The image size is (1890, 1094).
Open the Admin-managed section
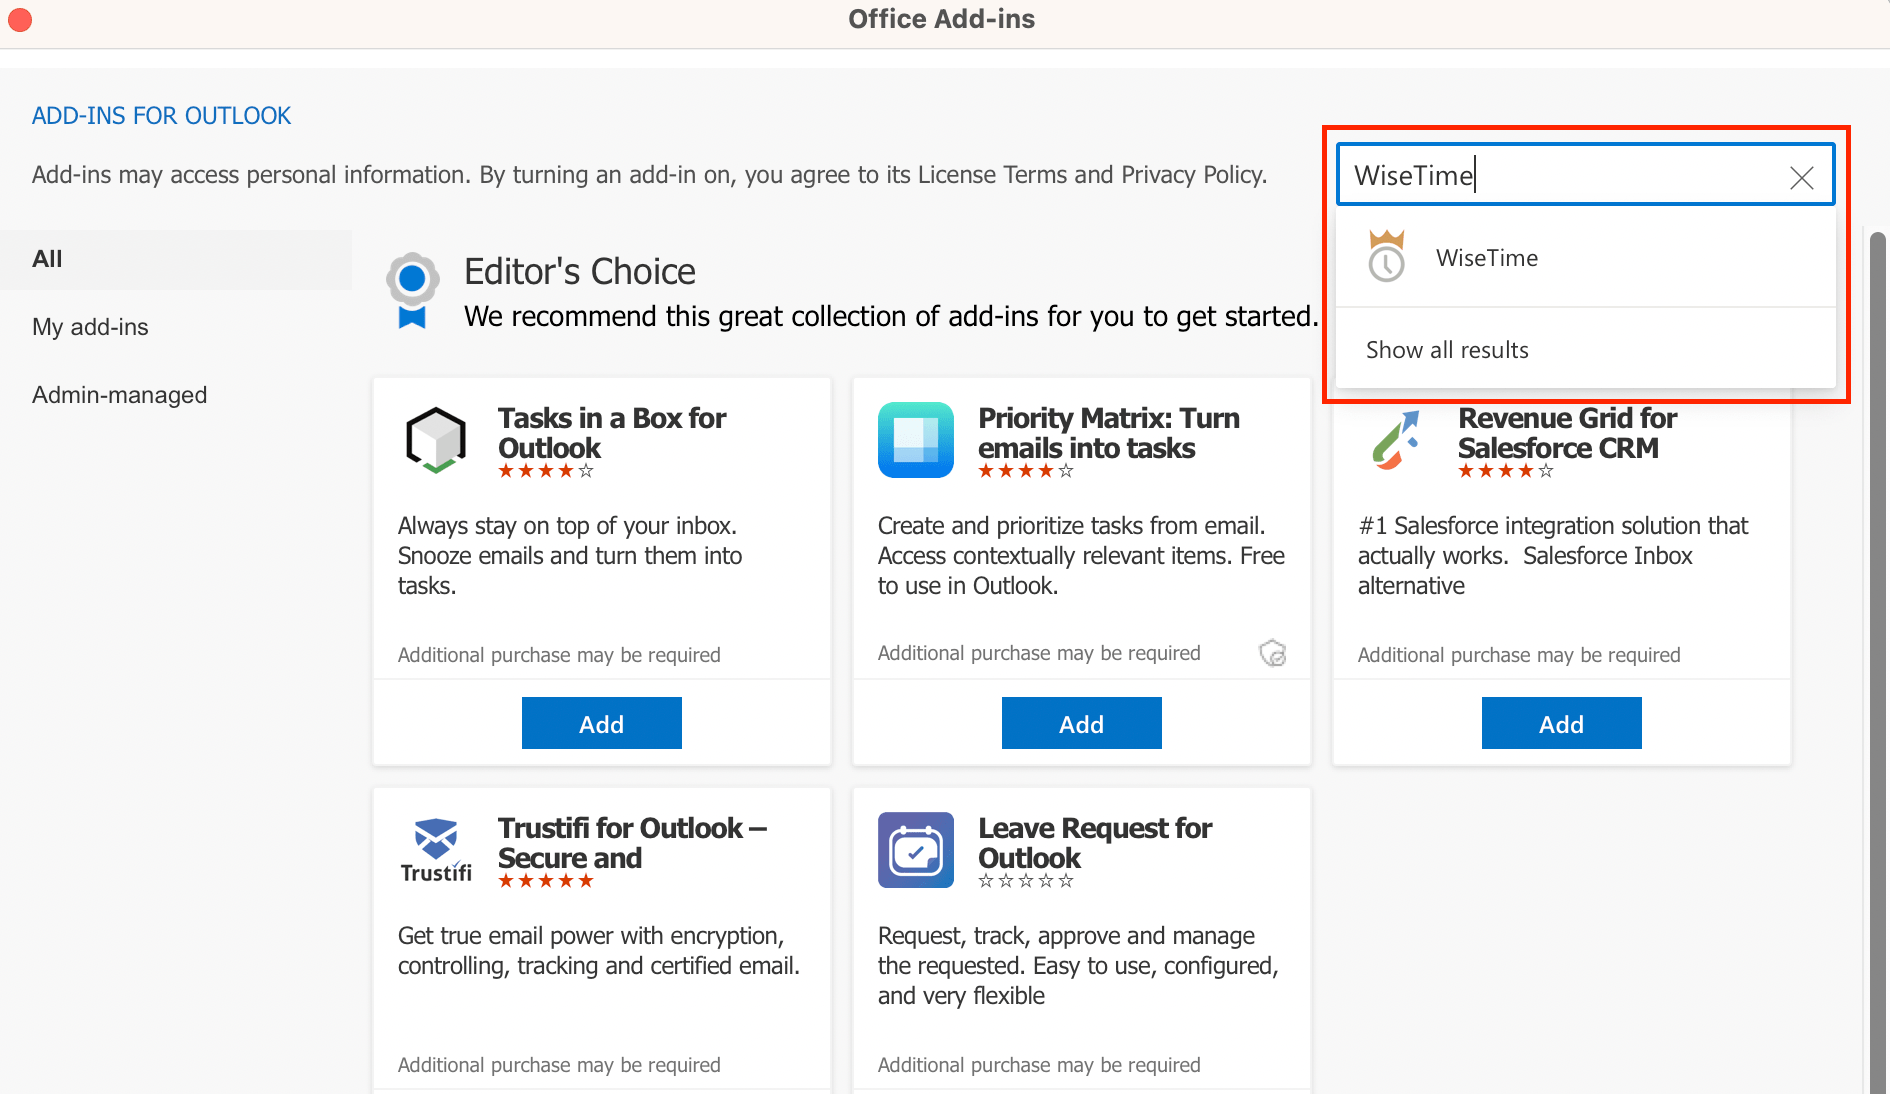119,394
